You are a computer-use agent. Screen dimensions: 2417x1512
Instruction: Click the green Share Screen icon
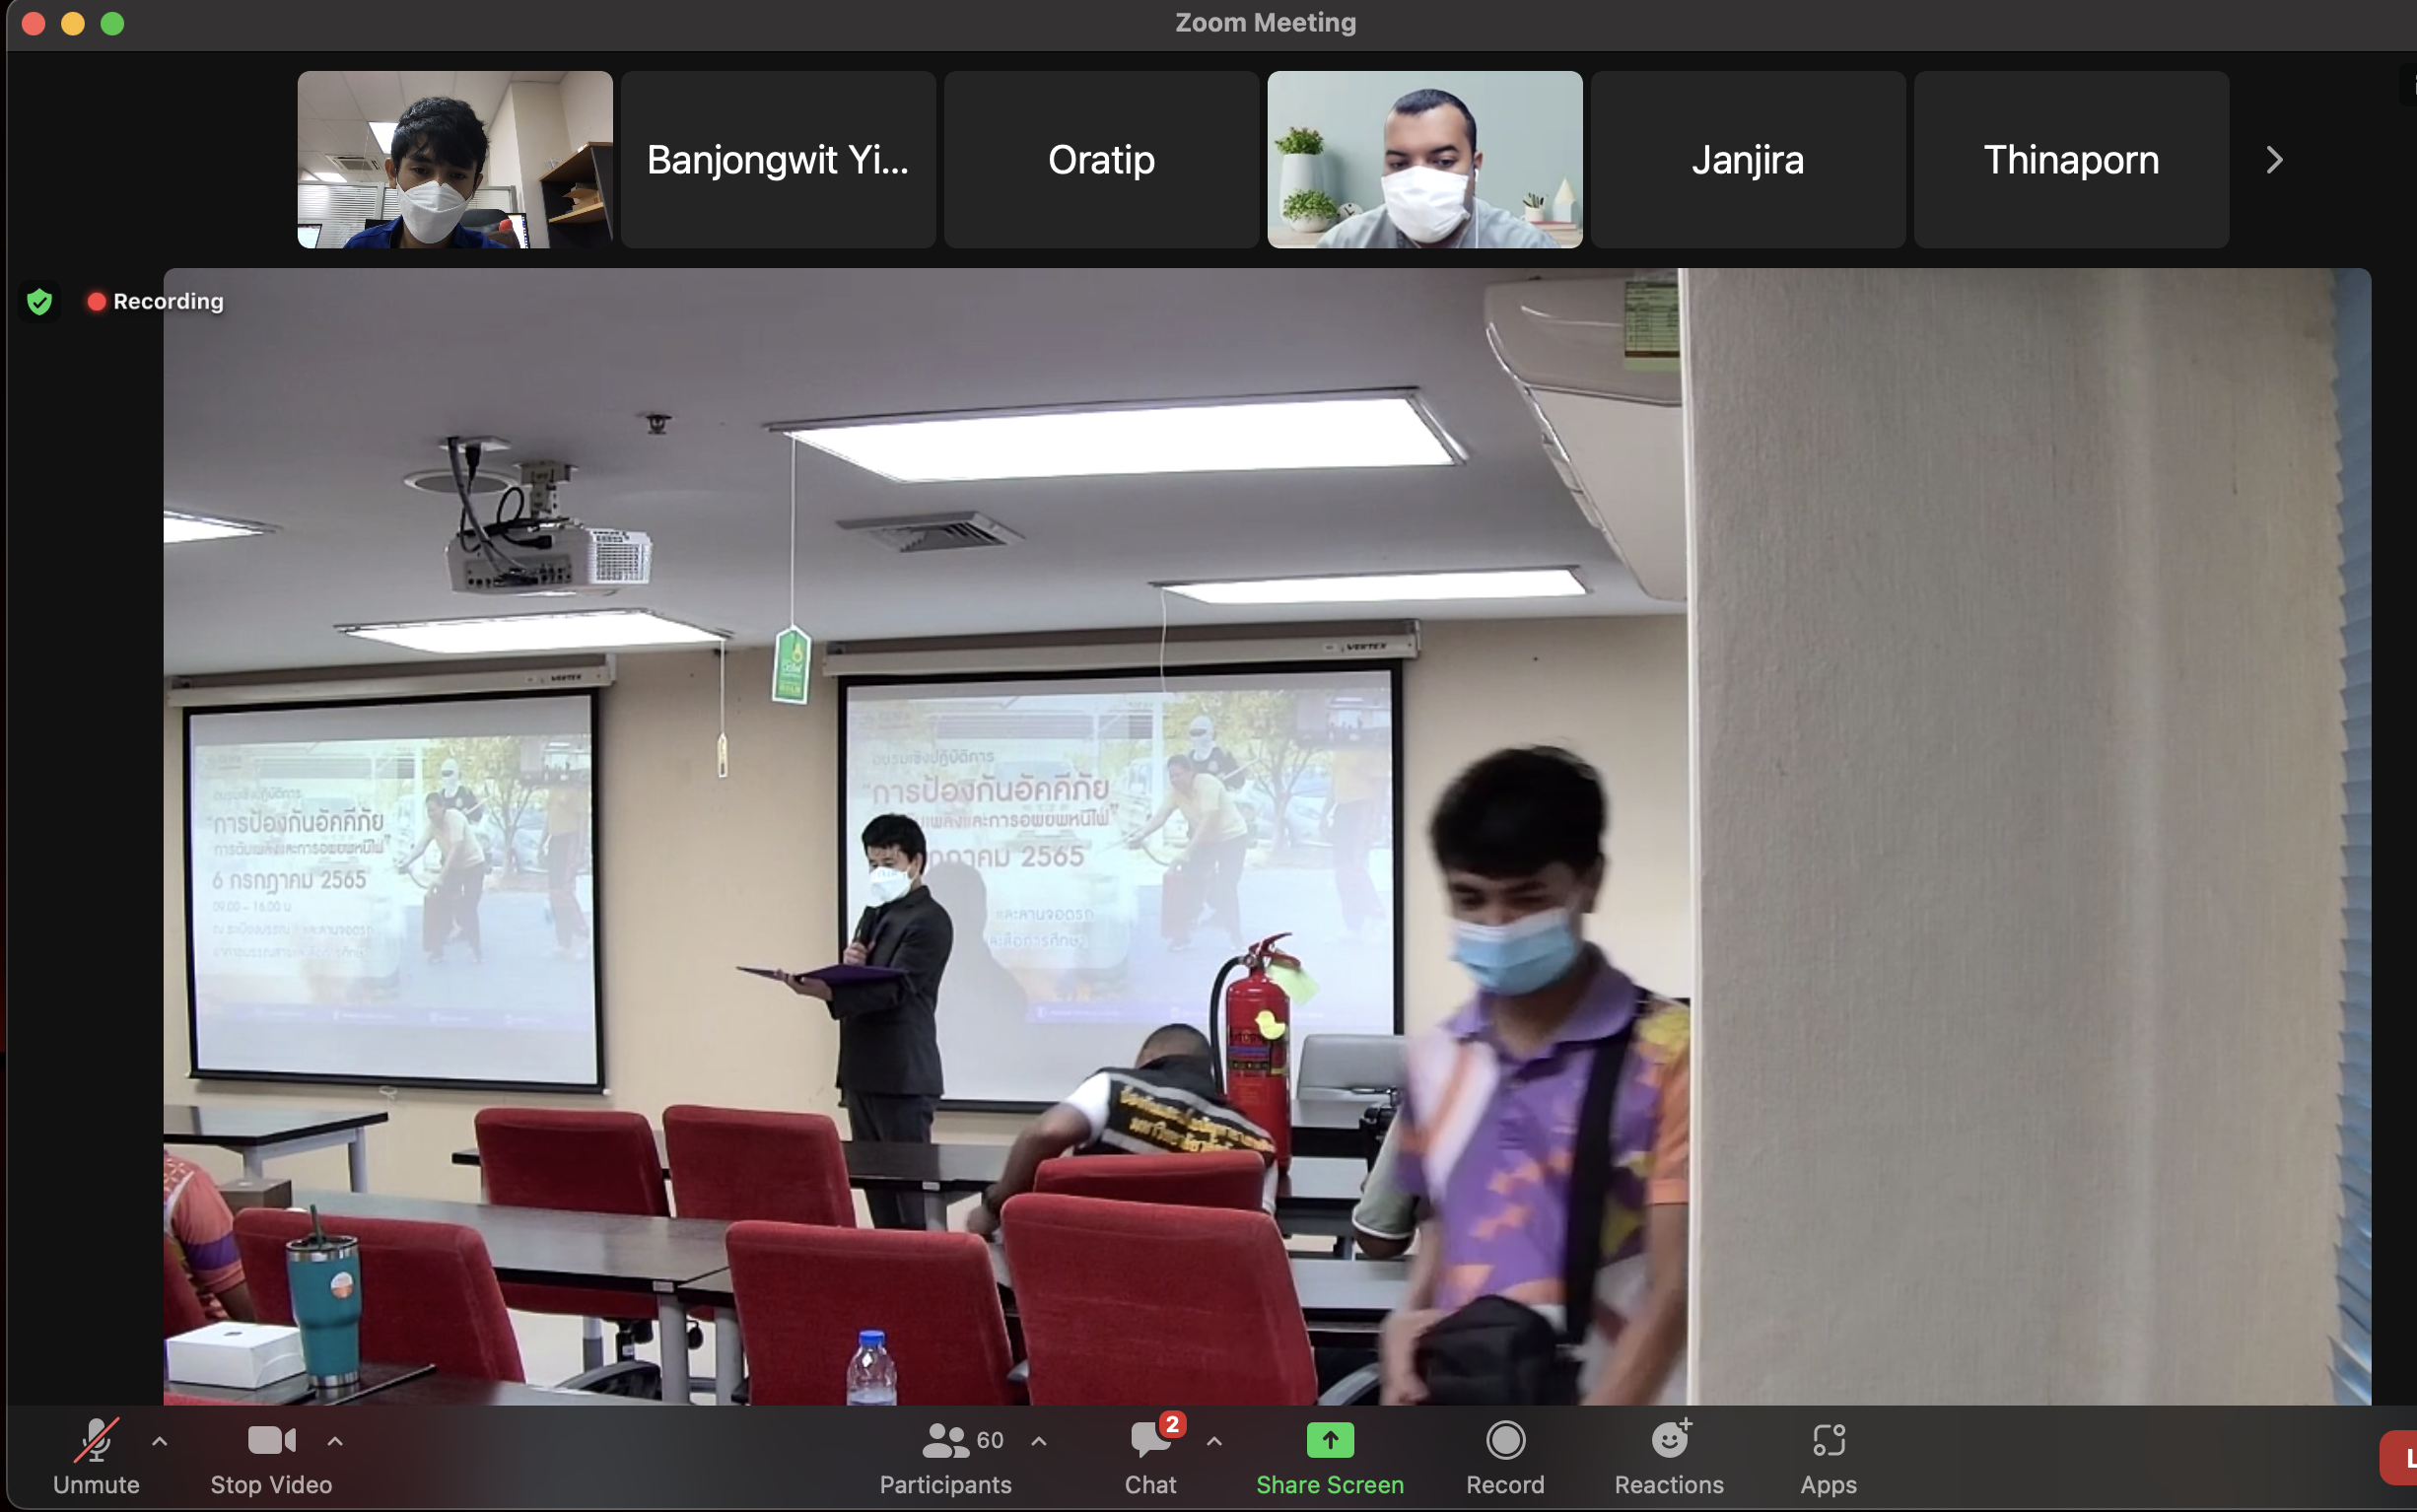click(x=1329, y=1440)
